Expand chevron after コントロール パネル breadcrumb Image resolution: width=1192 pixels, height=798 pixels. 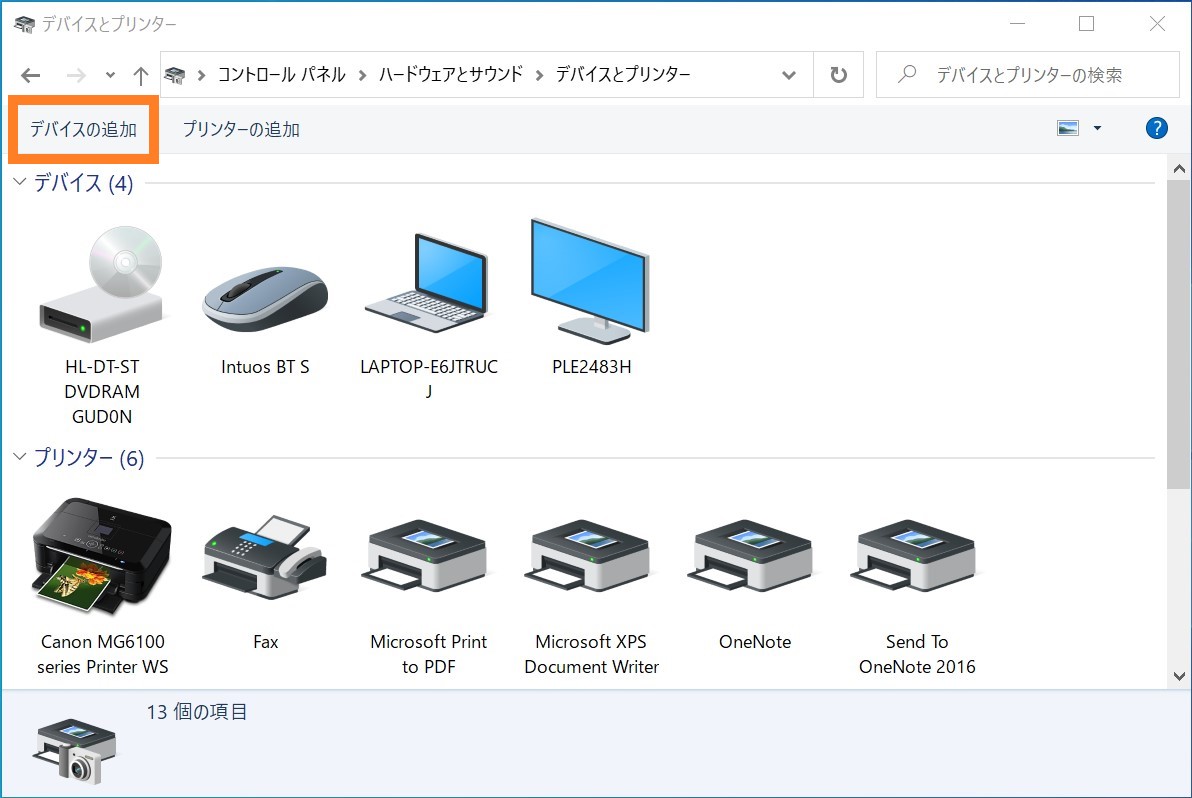pos(363,74)
